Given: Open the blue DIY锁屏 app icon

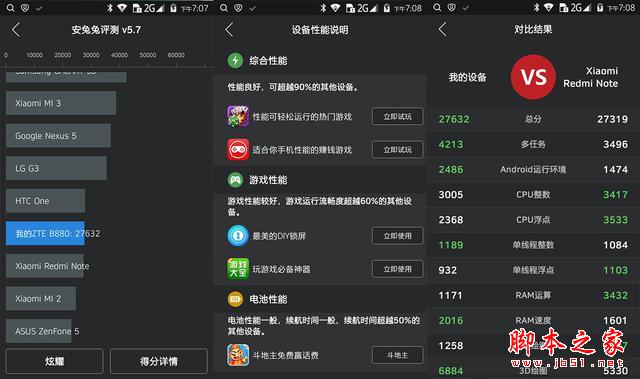Looking at the screenshot, I should coord(238,236).
